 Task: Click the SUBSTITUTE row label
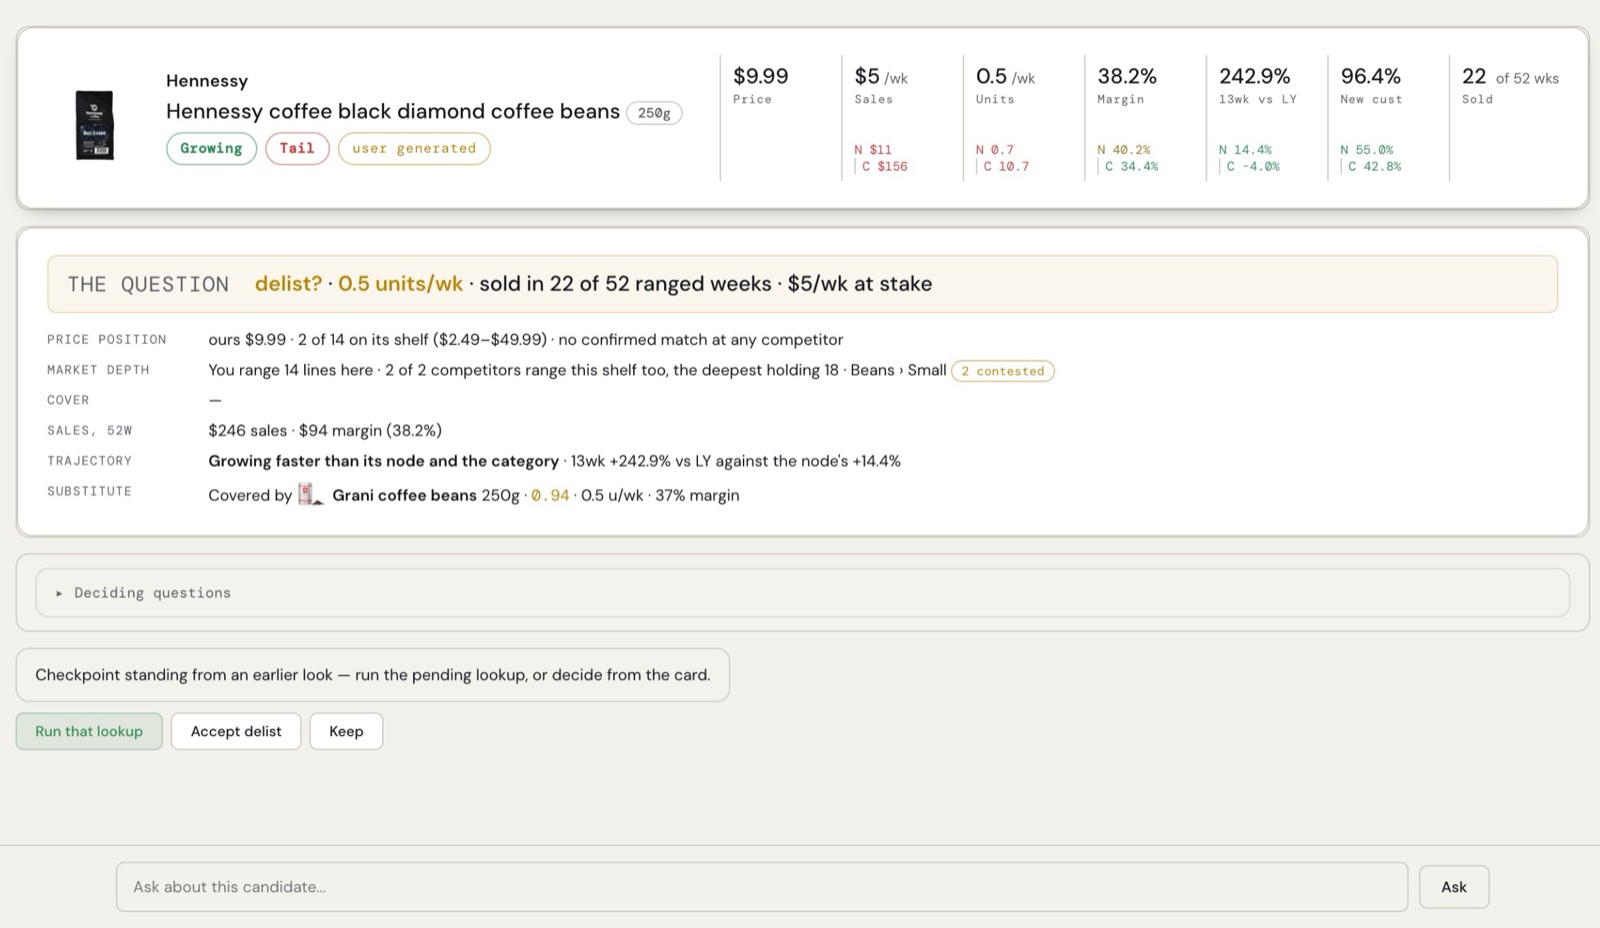(x=89, y=491)
